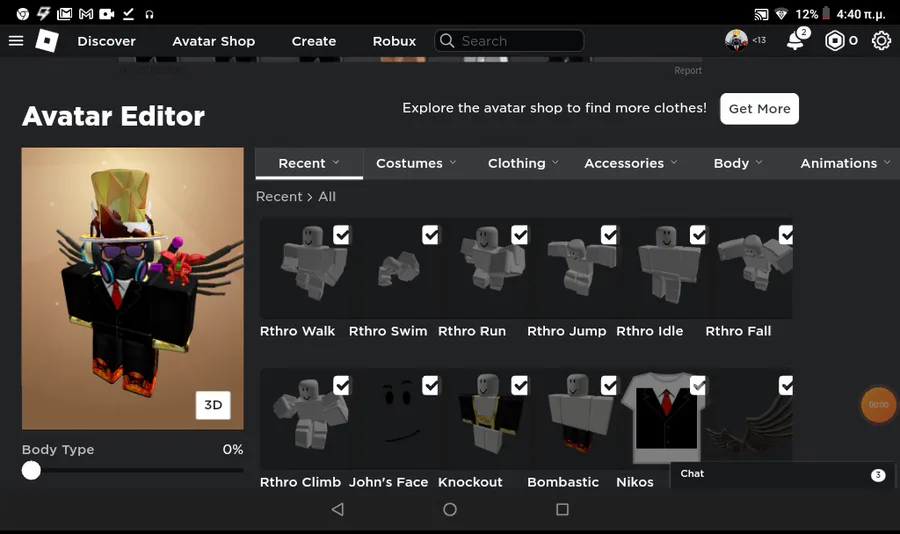The height and width of the screenshot is (534, 900).
Task: Expand the Clothing dropdown chevron
Action: click(556, 162)
